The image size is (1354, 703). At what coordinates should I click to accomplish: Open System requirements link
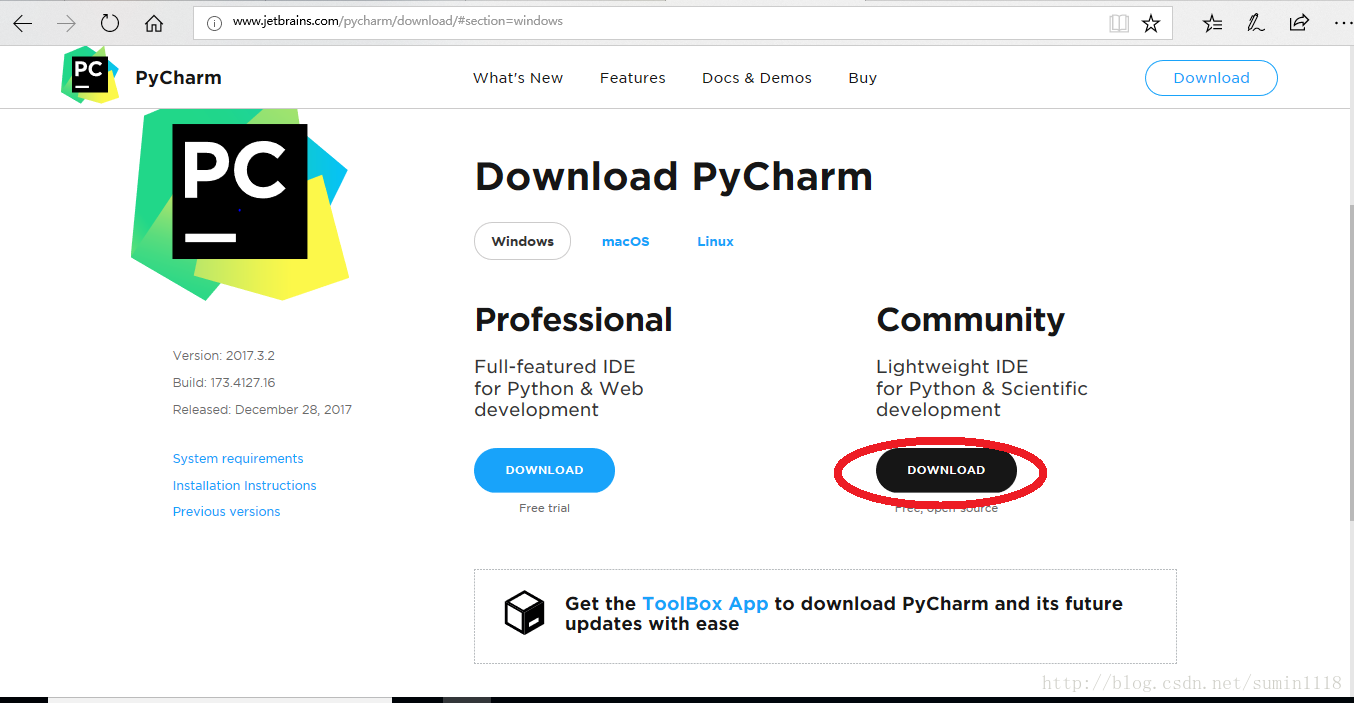click(x=238, y=459)
